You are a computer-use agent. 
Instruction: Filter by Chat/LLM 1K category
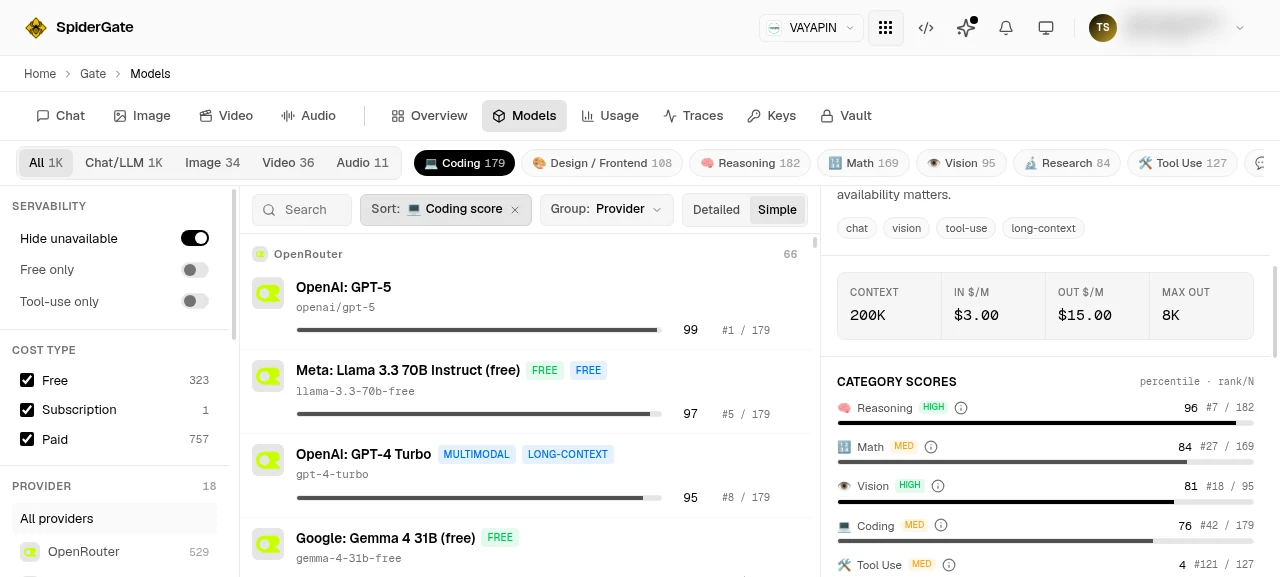coord(124,163)
